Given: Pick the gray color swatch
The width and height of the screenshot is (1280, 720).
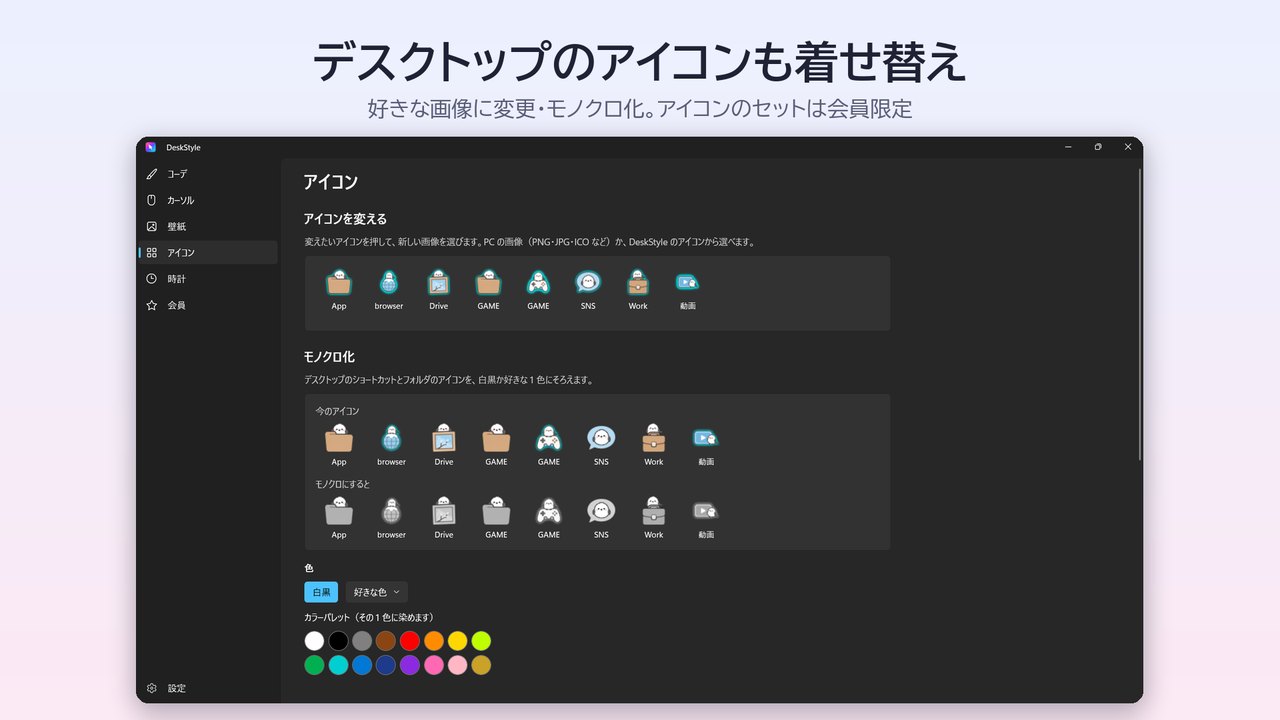Looking at the screenshot, I should click(x=362, y=641).
